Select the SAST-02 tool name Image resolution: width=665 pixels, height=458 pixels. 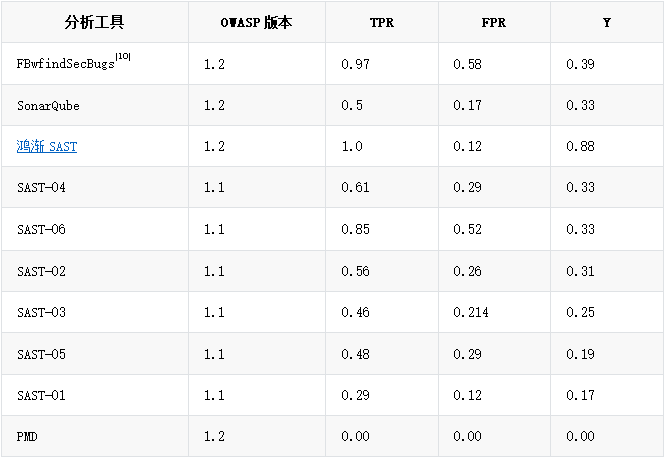click(x=41, y=271)
